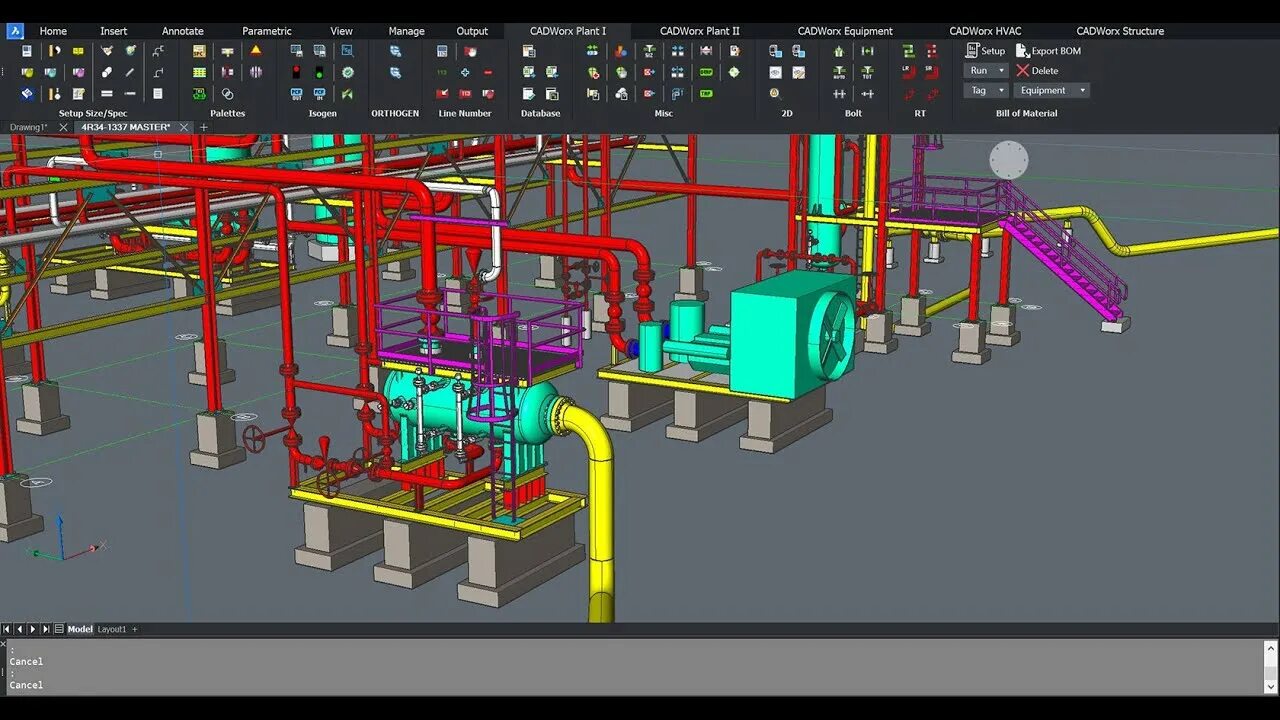Click the command line scrollbar down arrow
The image size is (1280, 720).
(x=1271, y=688)
